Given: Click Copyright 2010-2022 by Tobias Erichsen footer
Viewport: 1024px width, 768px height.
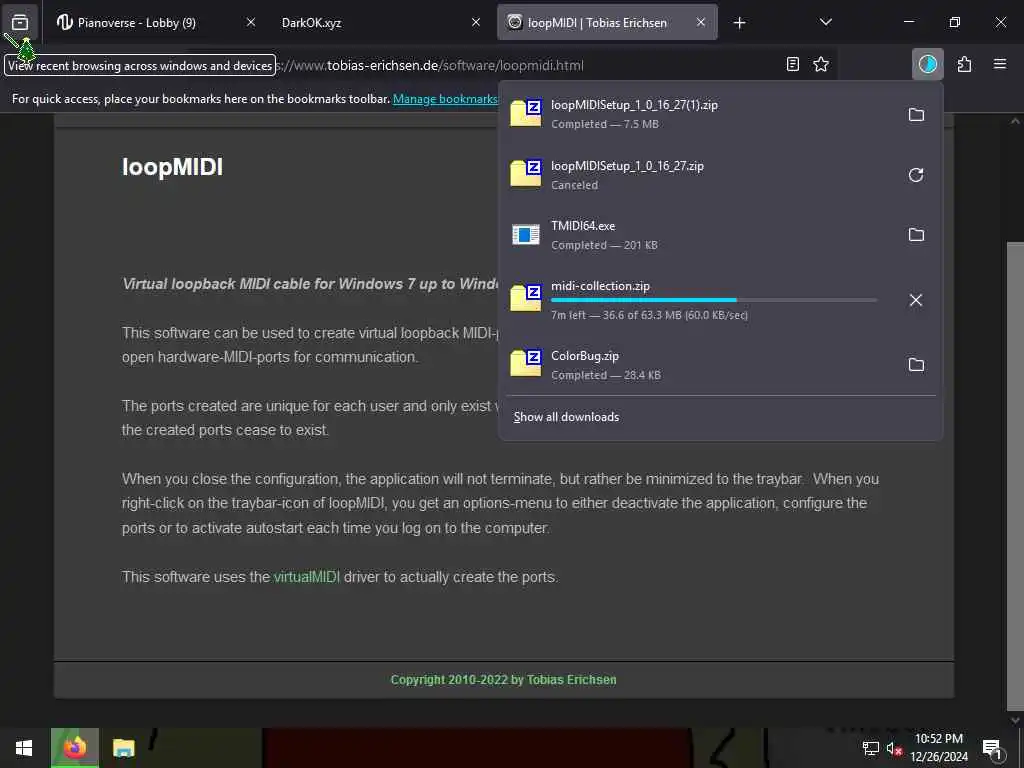Looking at the screenshot, I should [504, 680].
